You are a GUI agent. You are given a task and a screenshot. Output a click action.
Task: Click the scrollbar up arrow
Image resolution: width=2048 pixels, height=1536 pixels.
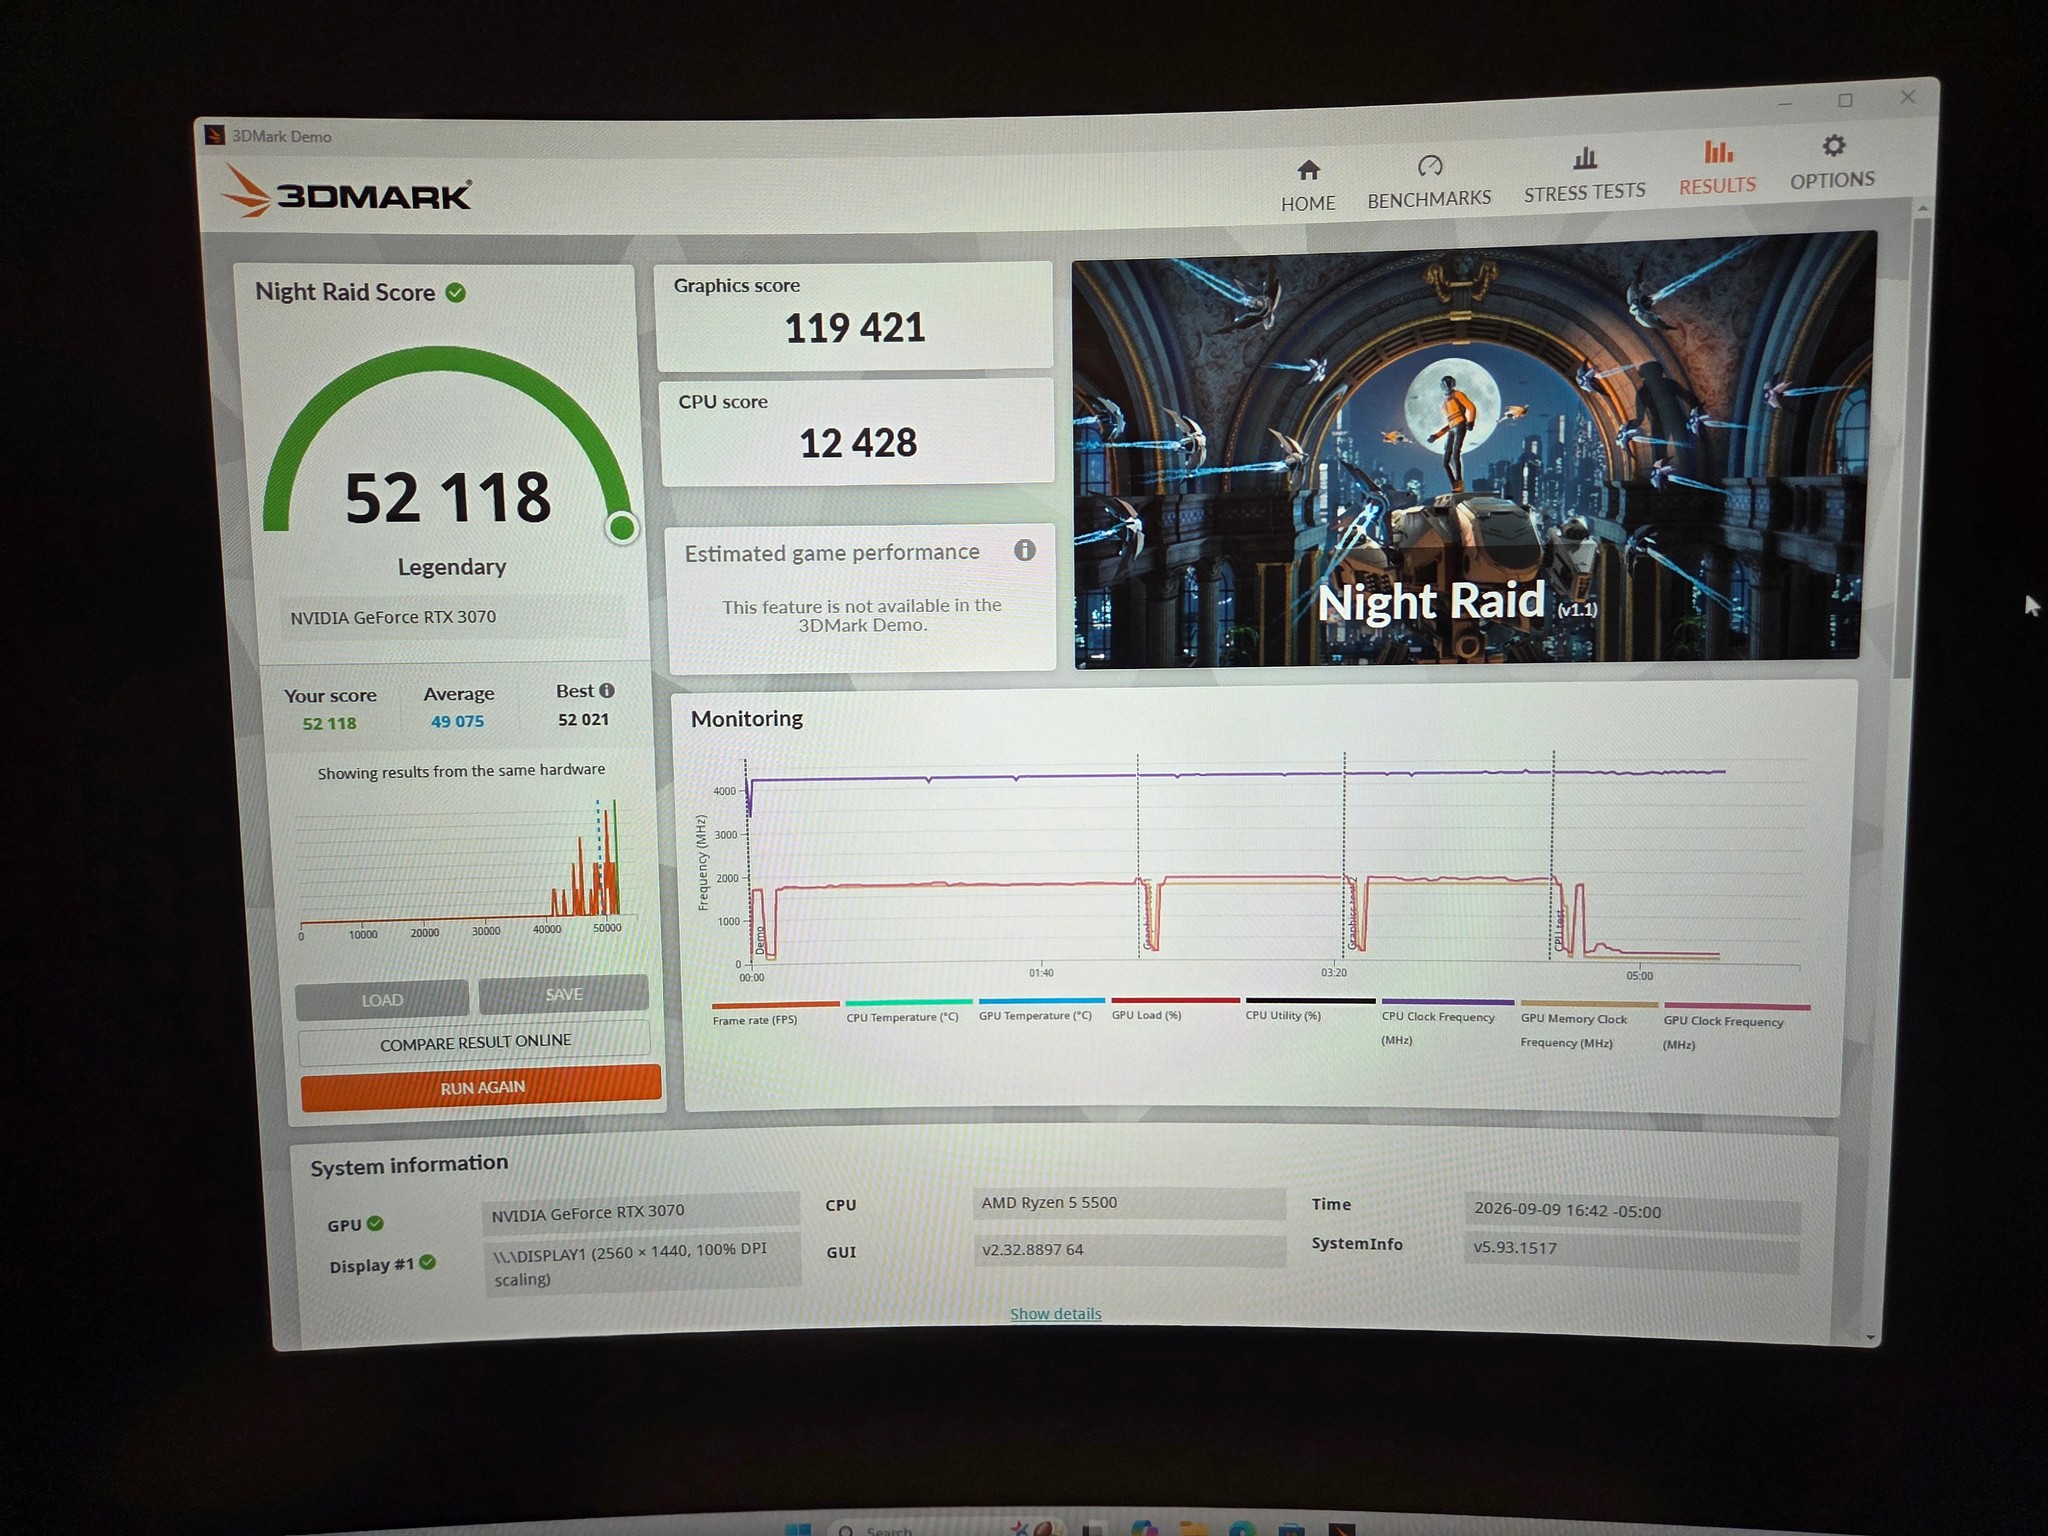pos(1922,208)
